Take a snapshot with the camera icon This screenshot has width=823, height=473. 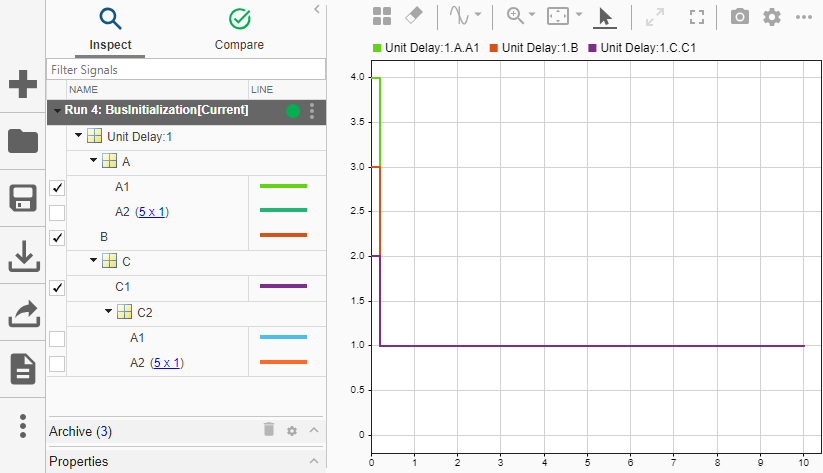click(740, 17)
